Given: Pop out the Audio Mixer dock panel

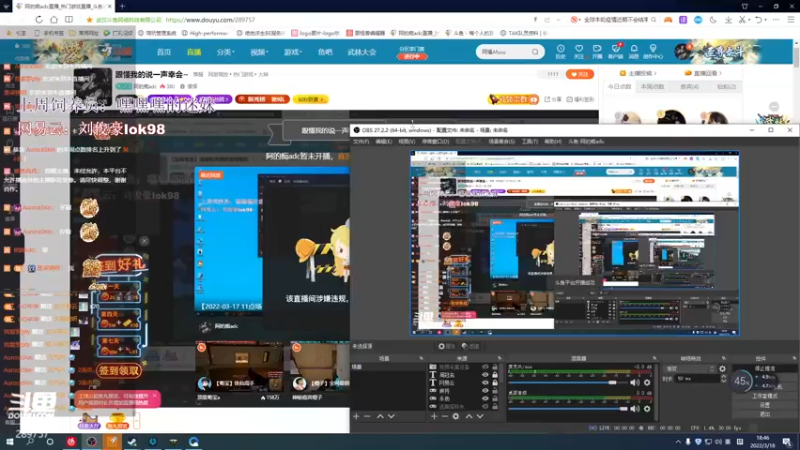Looking at the screenshot, I should 654,358.
